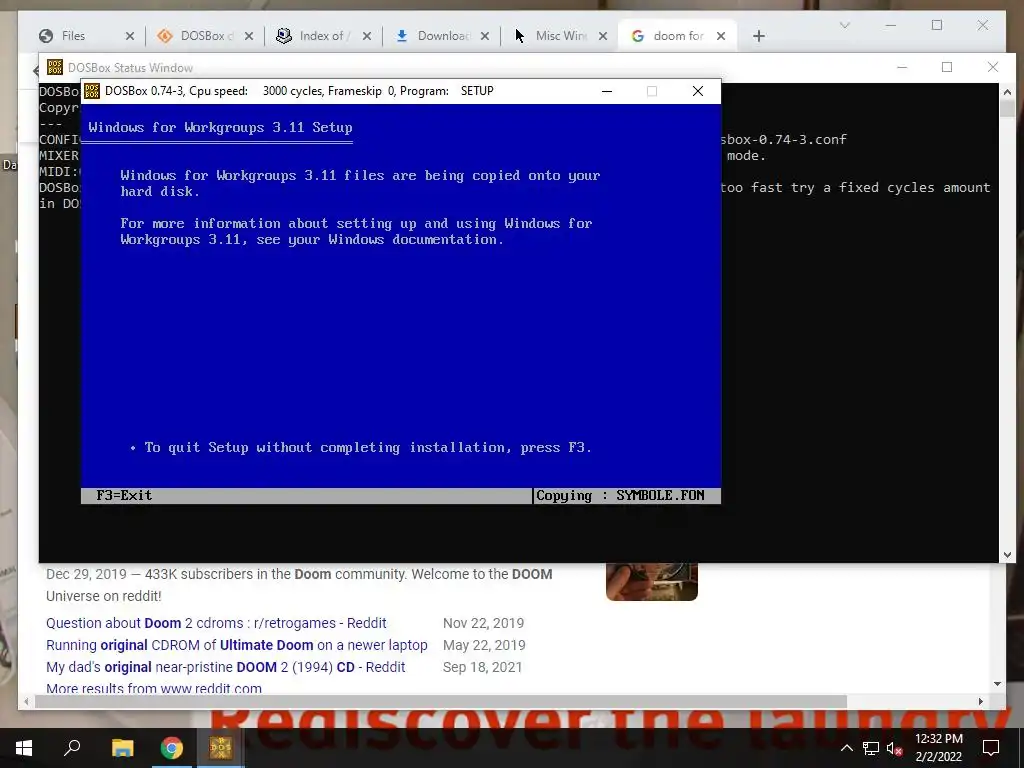
Task: Switch to the Misc Win browser tab
Action: coord(561,36)
